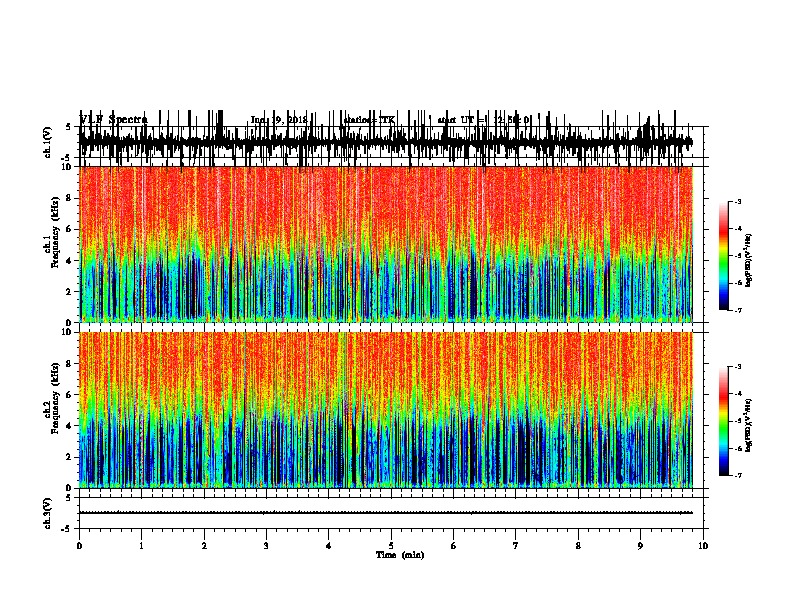Viewport: 792px width, 612px height.
Task: Click the 'start UT' header text
Action: pos(455,120)
